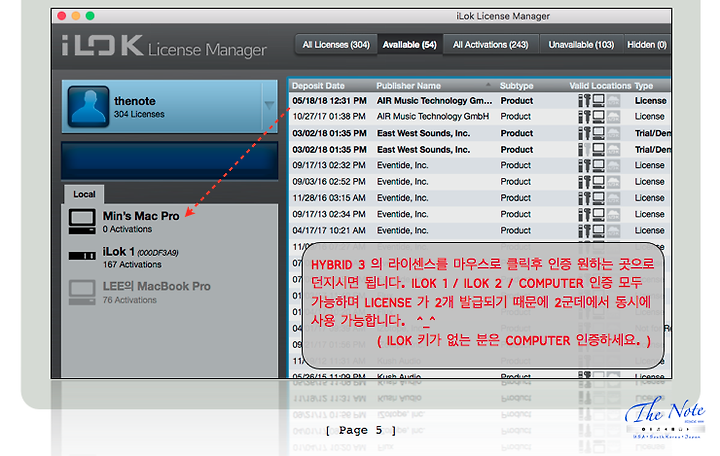
Task: Switch to the Hidden (0) tab
Action: [x=647, y=45]
